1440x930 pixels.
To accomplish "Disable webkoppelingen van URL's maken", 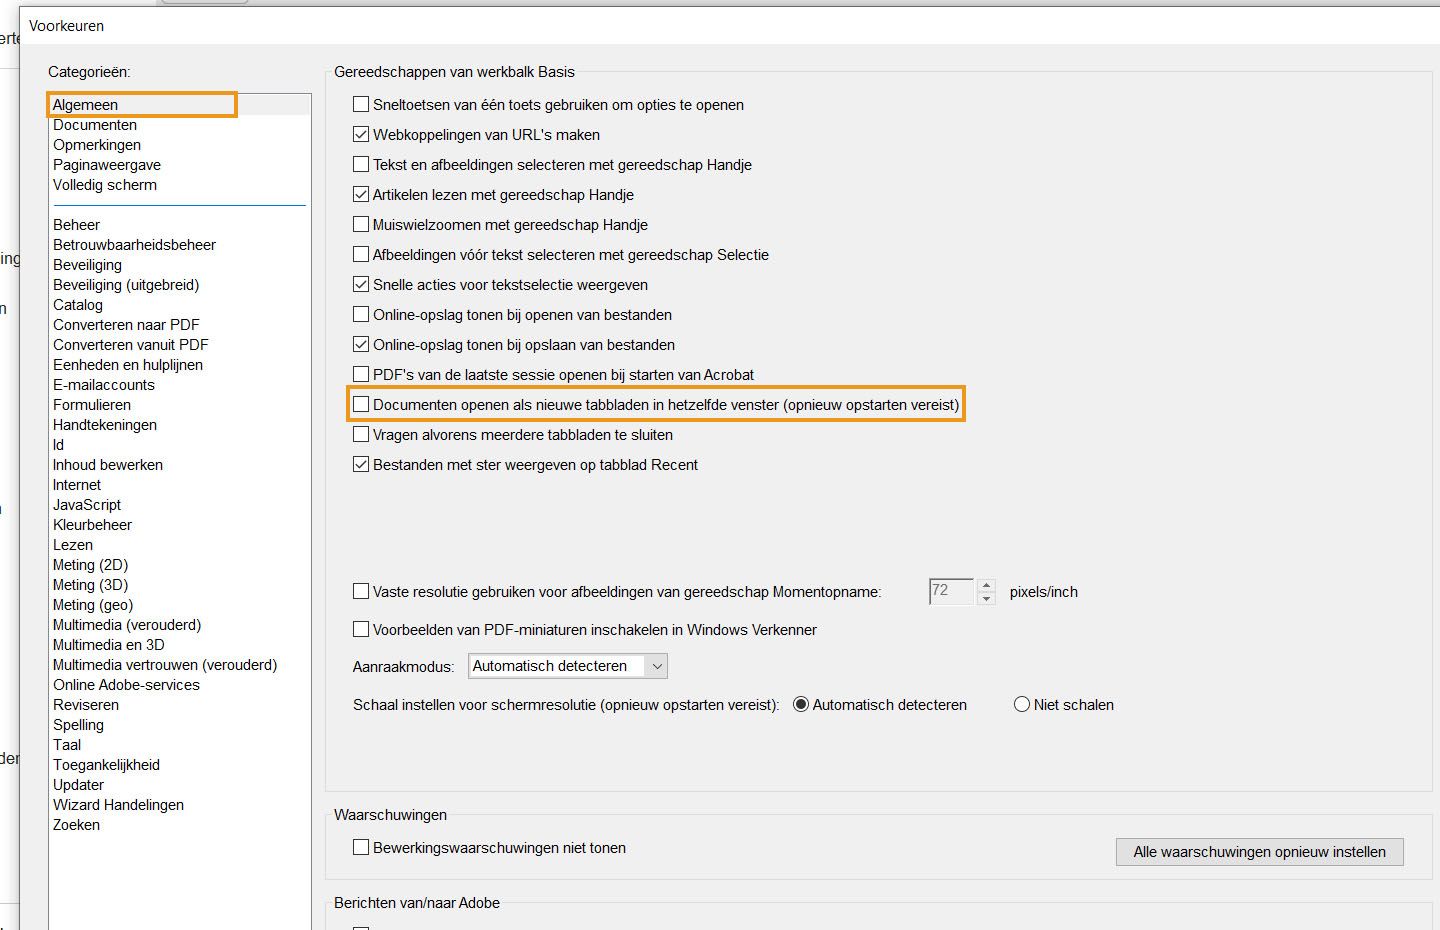I will pos(361,134).
